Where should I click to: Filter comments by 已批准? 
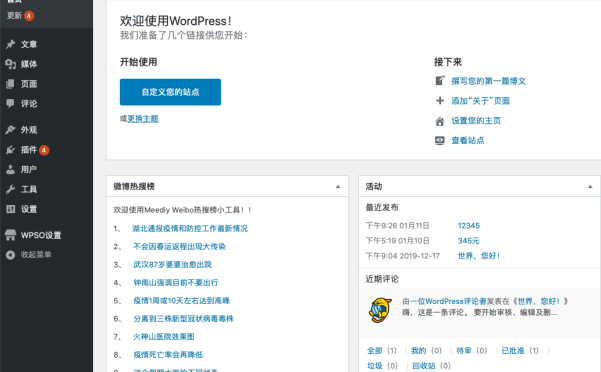[x=513, y=351]
